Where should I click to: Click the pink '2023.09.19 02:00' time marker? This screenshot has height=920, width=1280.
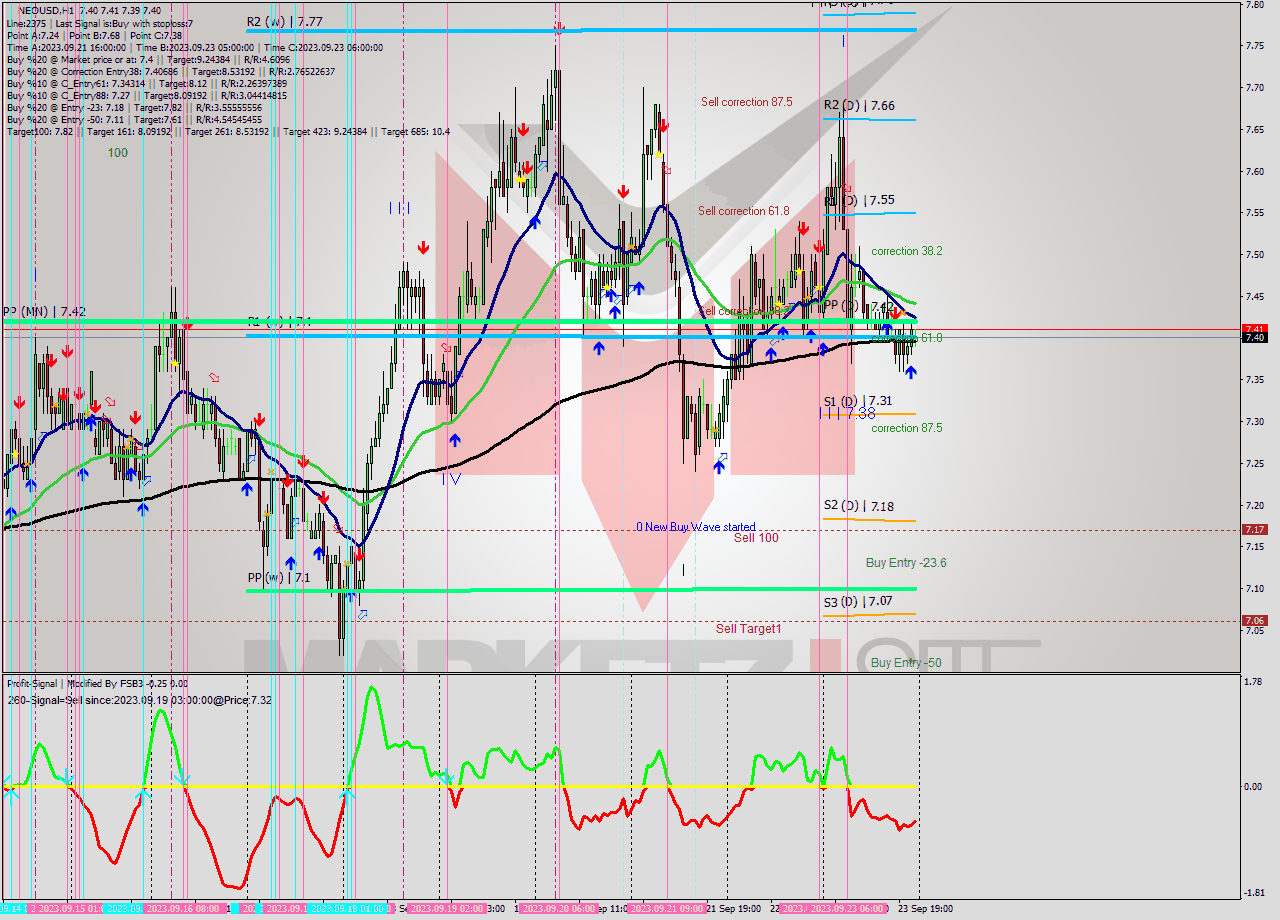pyautogui.click(x=446, y=909)
